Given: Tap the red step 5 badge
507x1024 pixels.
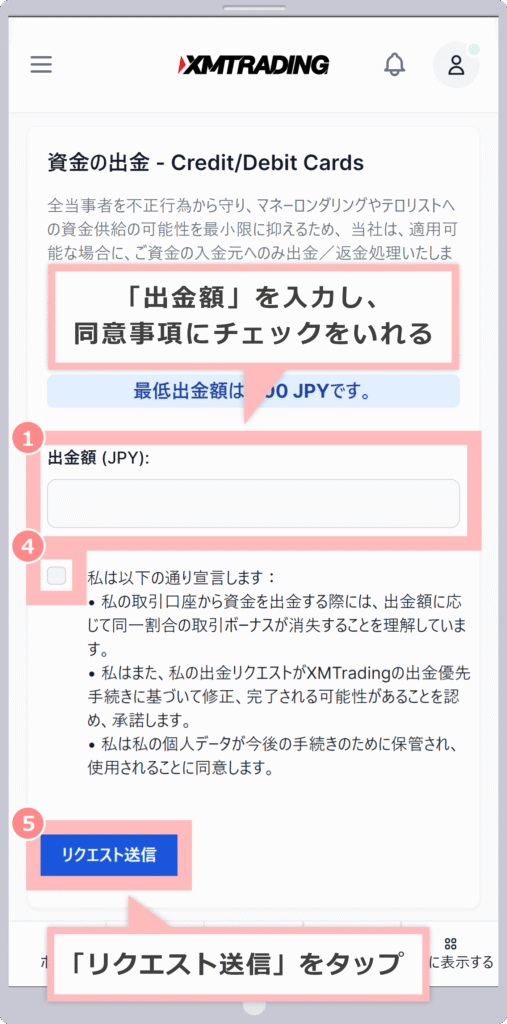Looking at the screenshot, I should tap(27, 824).
